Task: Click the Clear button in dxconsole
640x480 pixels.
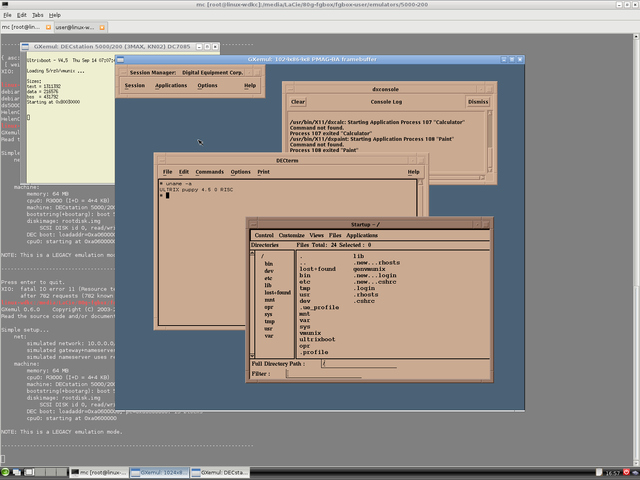Action: [x=298, y=101]
